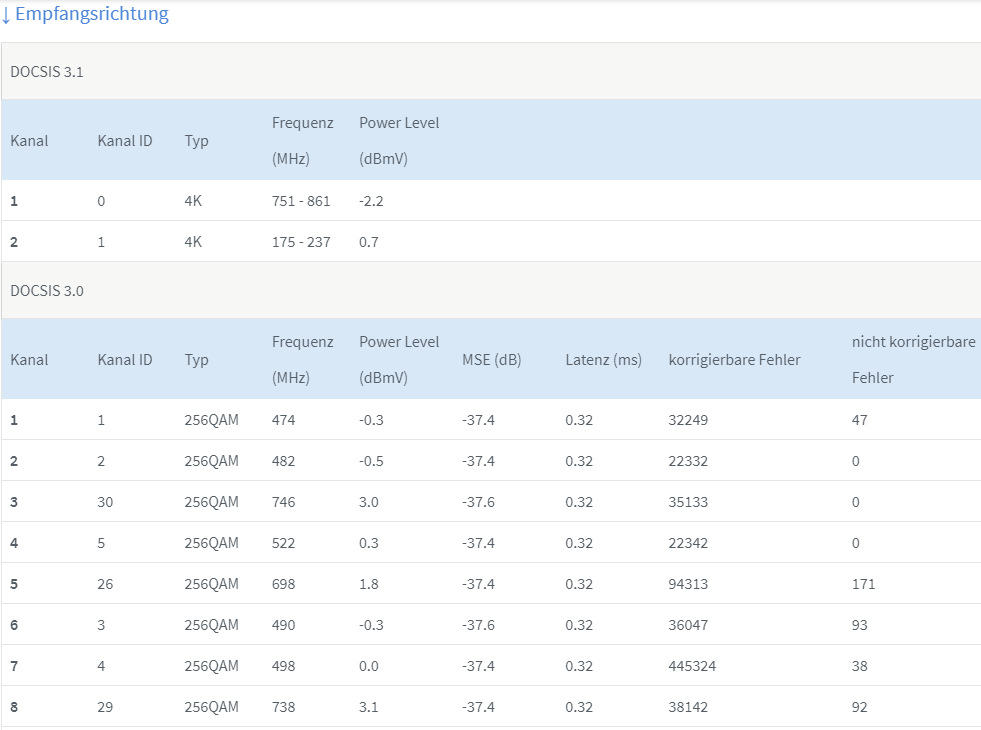Click power level value 0.0
Screen dimensions: 981x730
(x=369, y=666)
